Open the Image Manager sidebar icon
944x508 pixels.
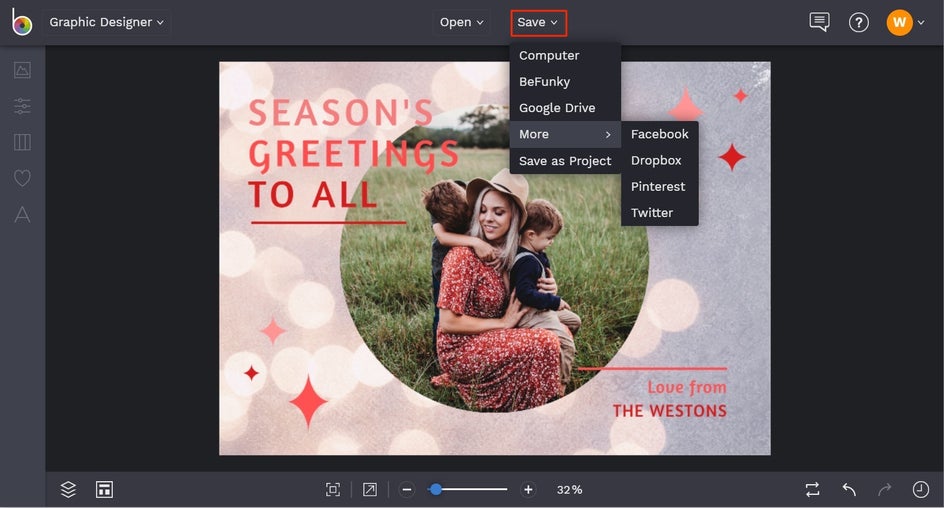[22, 70]
